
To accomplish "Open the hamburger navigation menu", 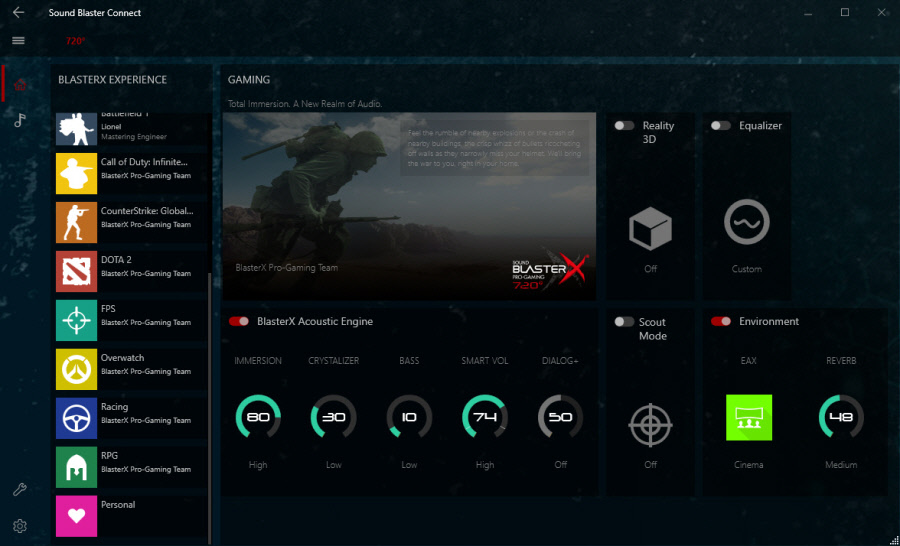I will [18, 41].
